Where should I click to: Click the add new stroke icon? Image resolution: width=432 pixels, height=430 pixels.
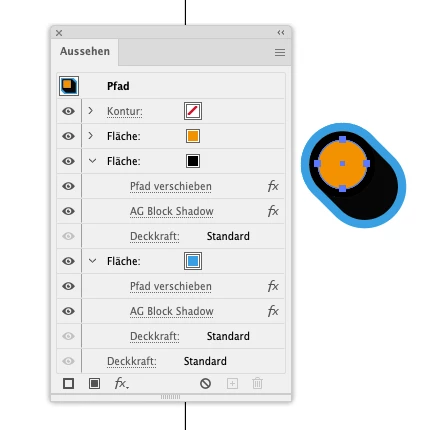[68, 384]
